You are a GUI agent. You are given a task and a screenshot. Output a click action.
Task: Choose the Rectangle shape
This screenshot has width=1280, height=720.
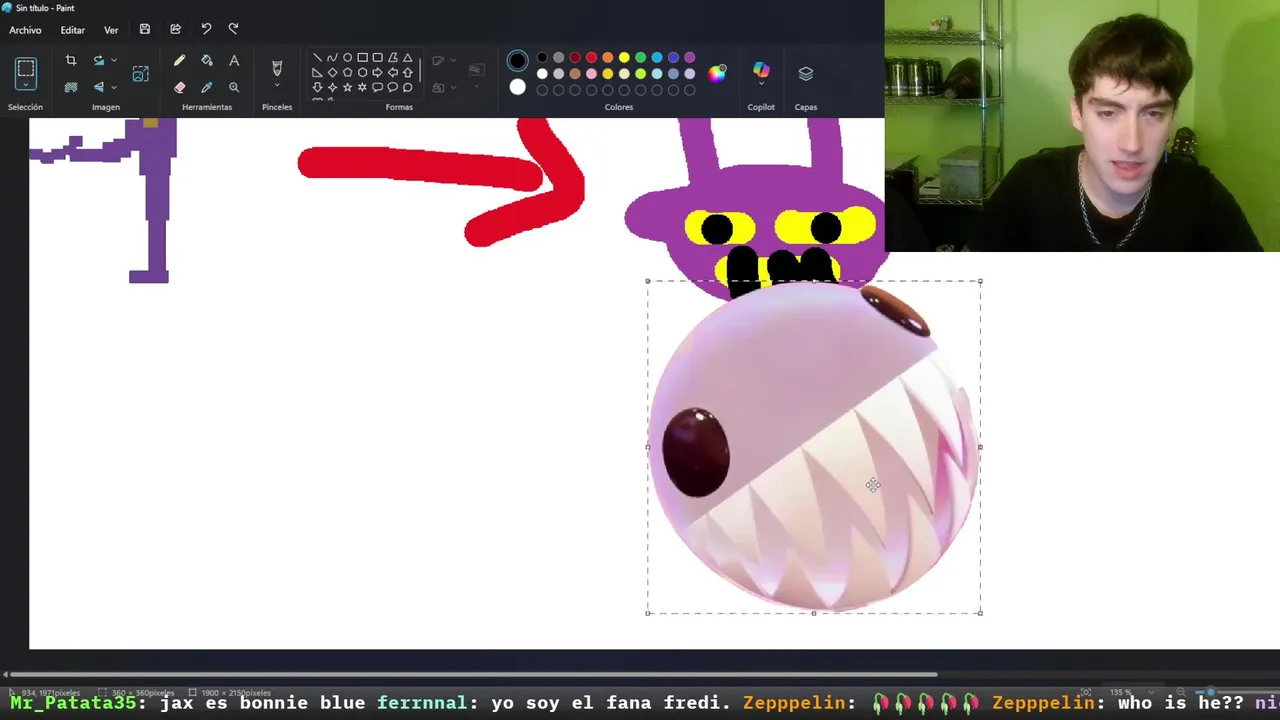tap(362, 58)
